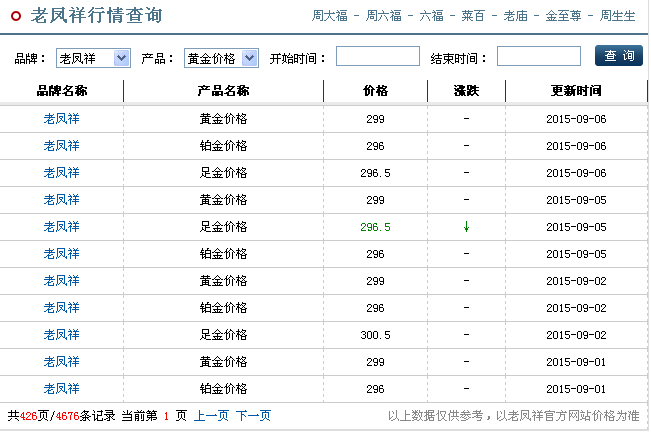Open the 周六福 link at top

pyautogui.click(x=384, y=16)
